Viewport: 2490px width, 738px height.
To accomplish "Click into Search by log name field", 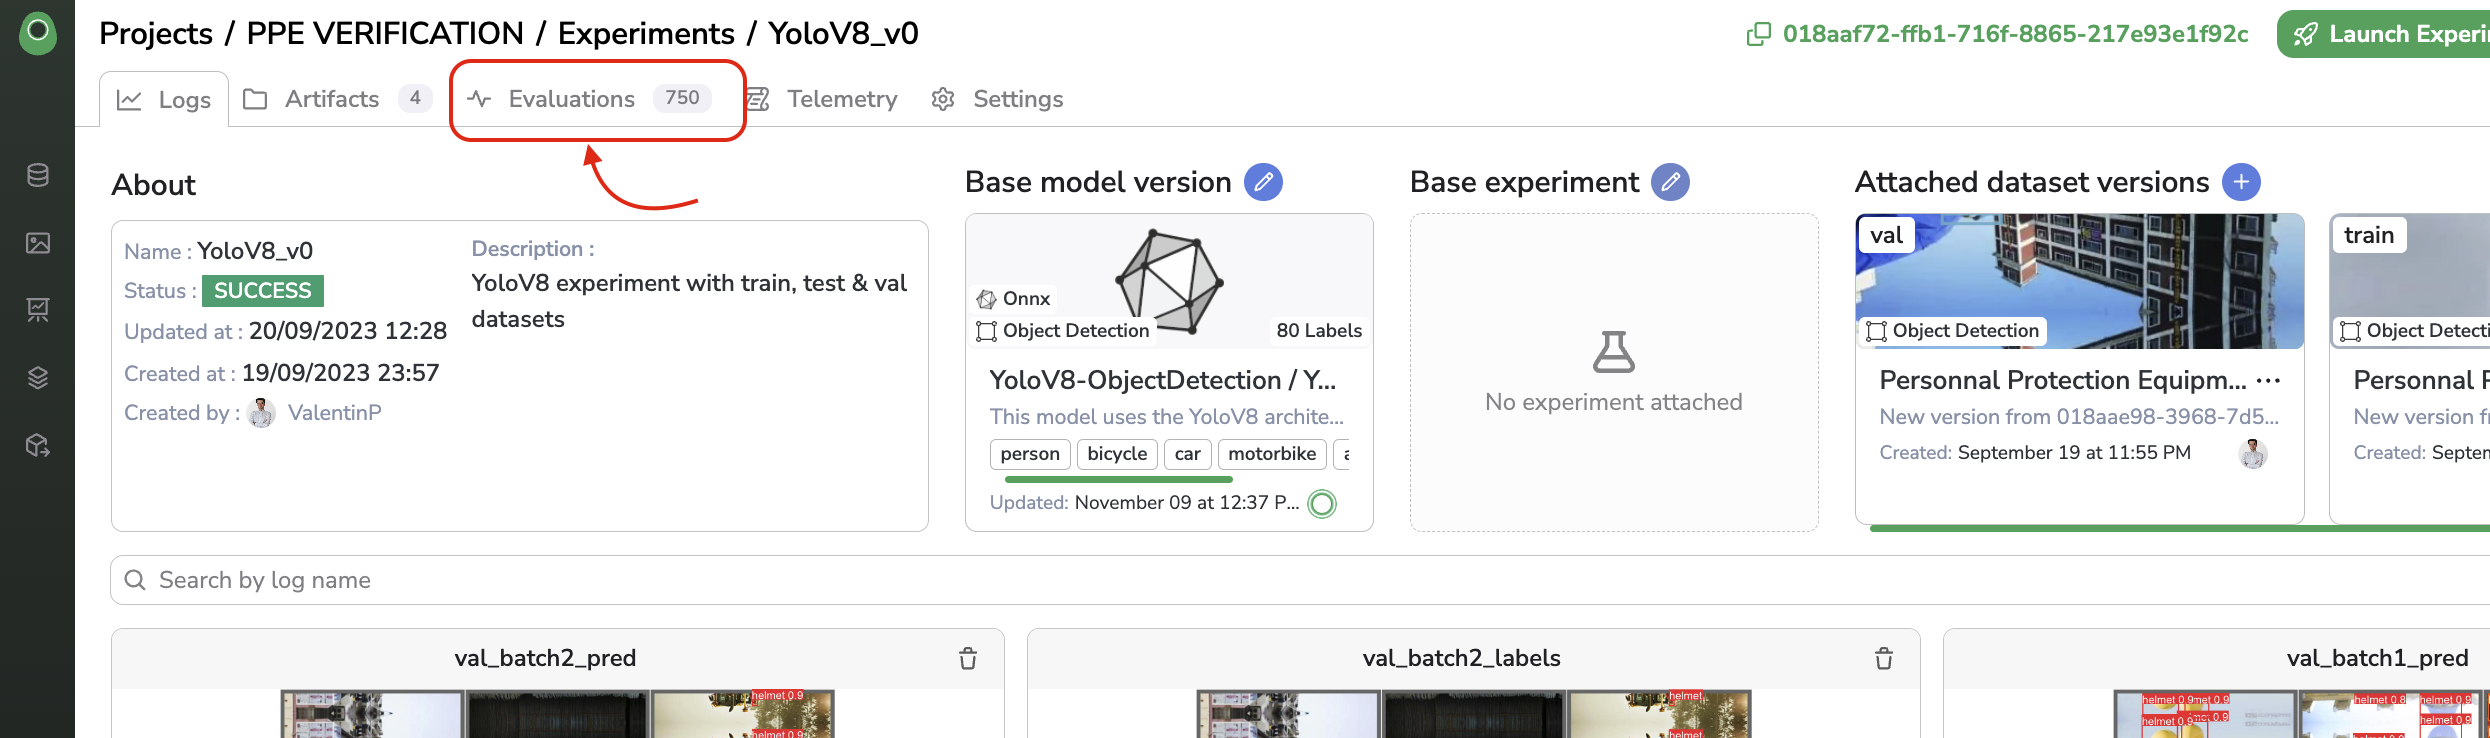I will tap(1300, 580).
